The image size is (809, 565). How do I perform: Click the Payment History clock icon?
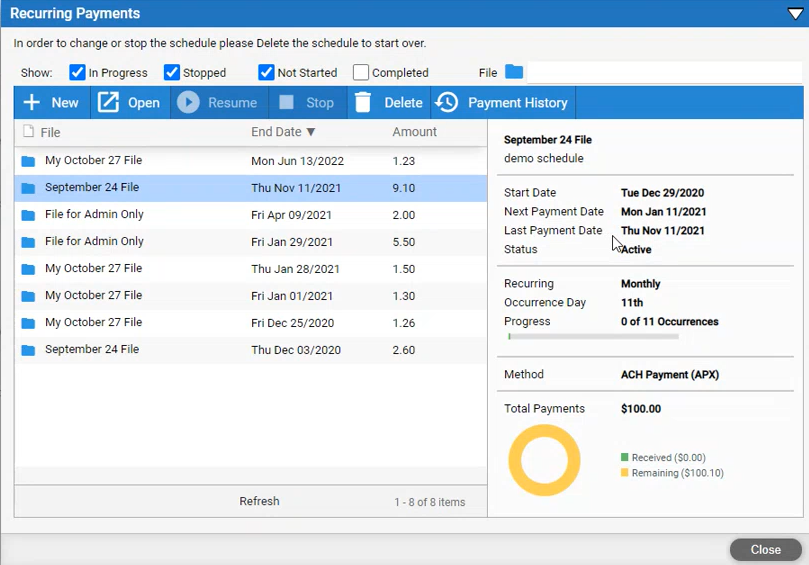point(447,102)
